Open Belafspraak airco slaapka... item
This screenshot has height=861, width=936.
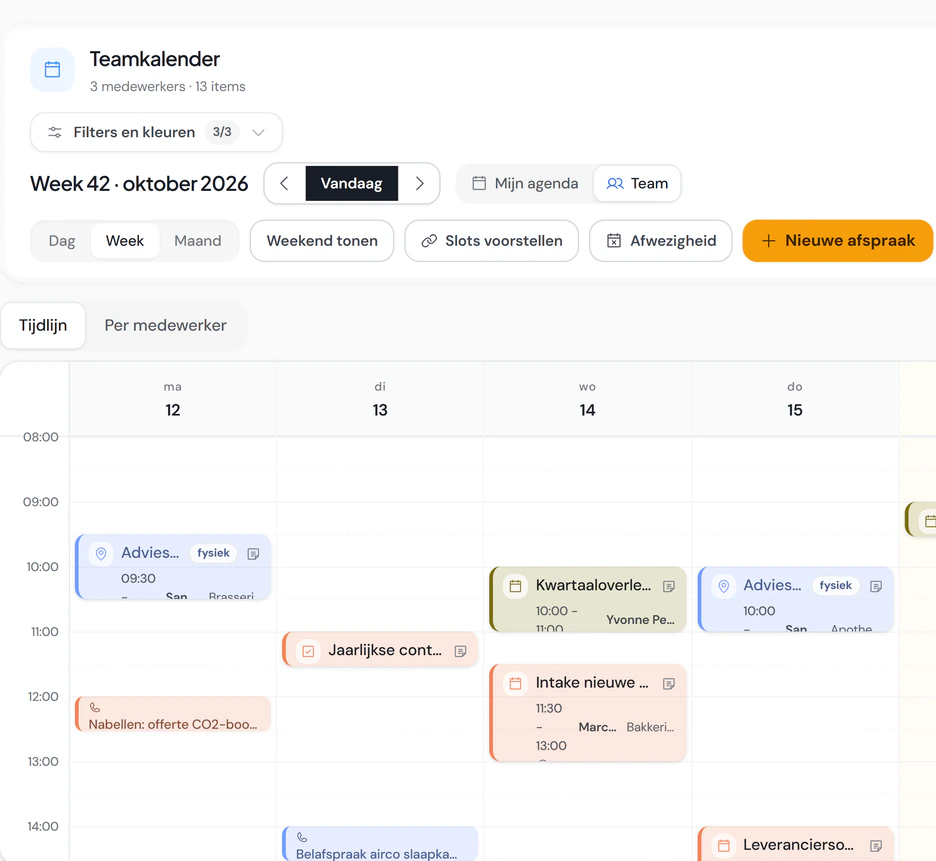[380, 844]
